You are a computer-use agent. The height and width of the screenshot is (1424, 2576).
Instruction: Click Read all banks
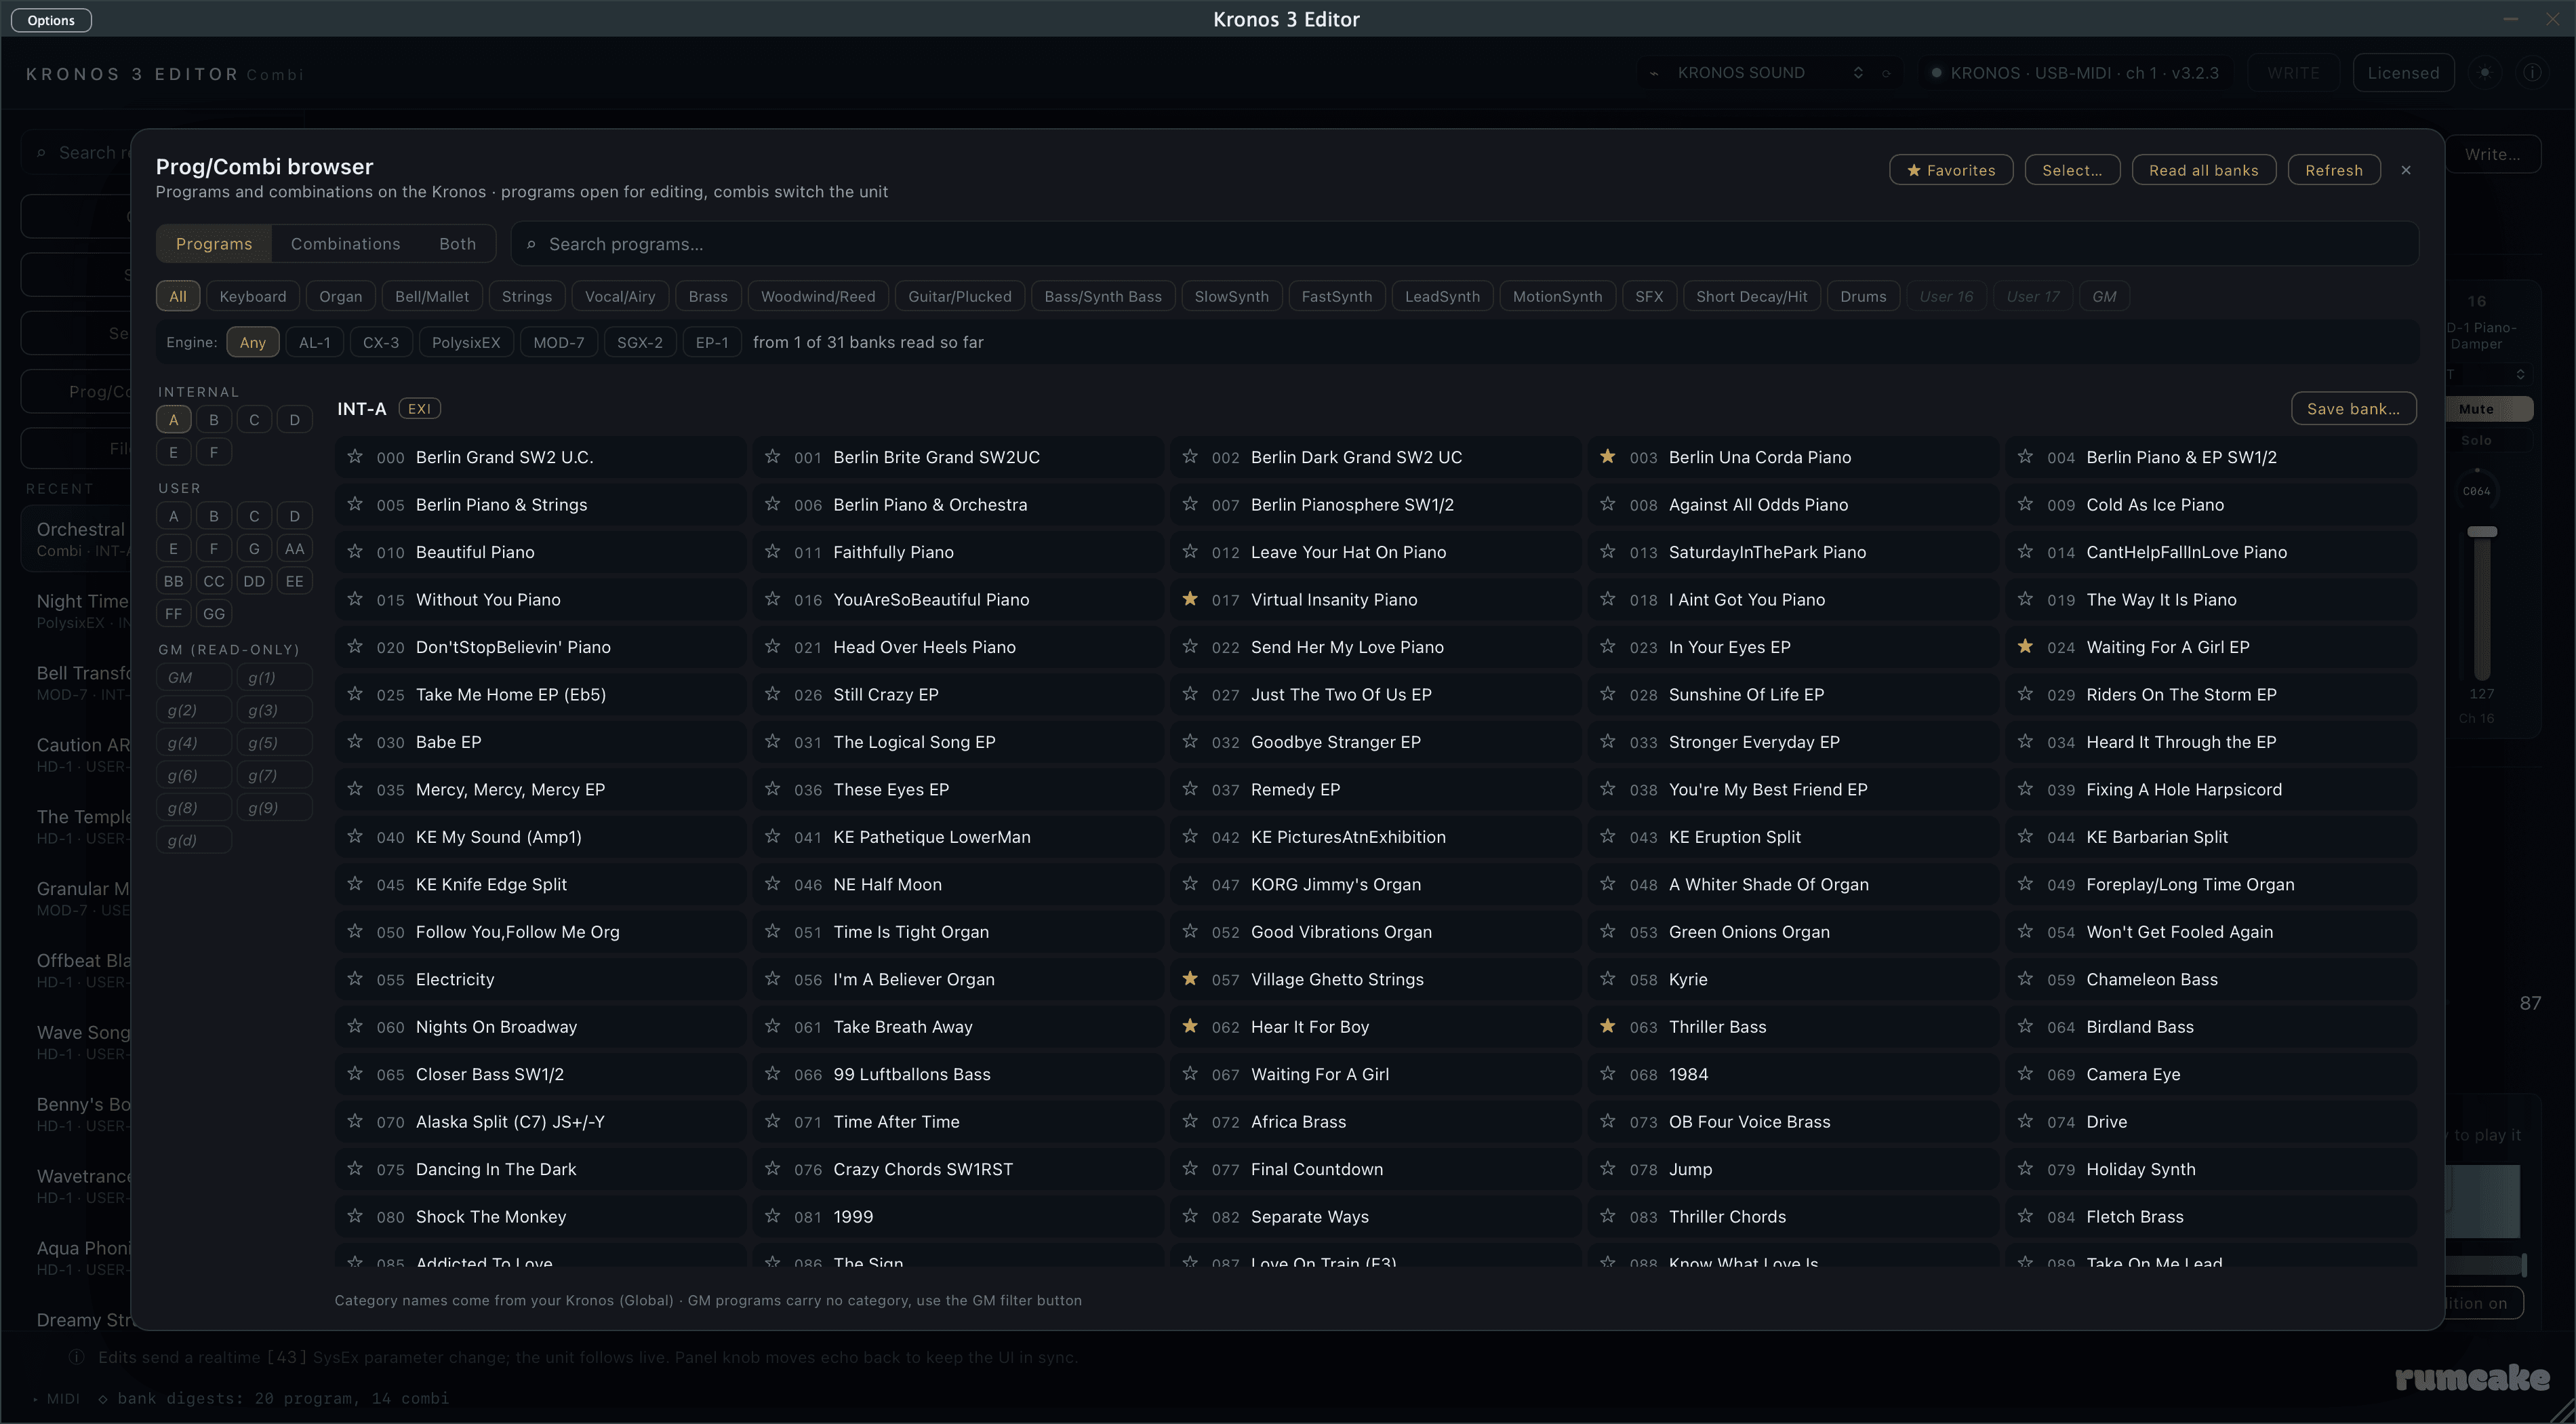2203,170
